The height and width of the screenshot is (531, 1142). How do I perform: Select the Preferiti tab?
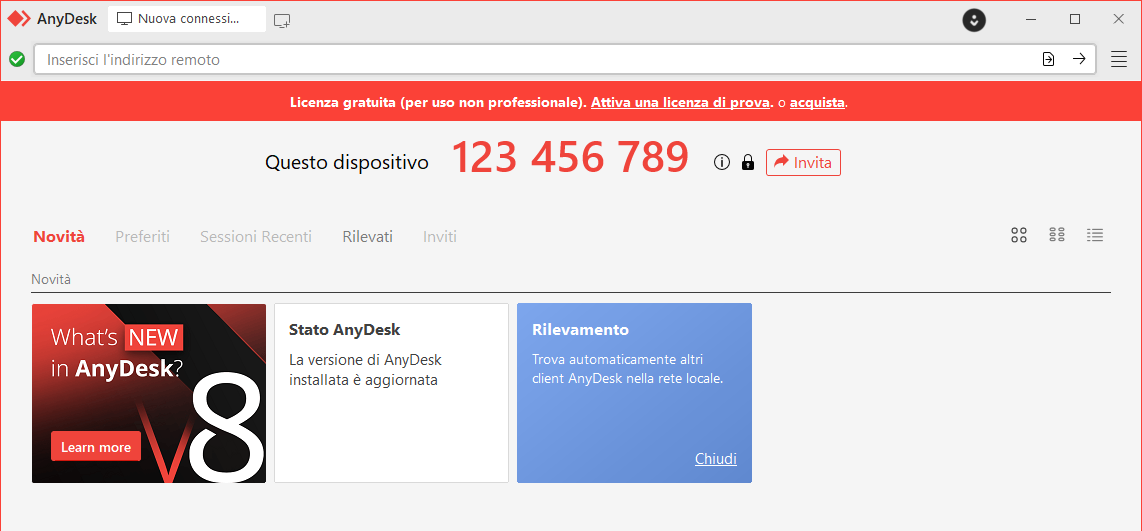coord(143,236)
